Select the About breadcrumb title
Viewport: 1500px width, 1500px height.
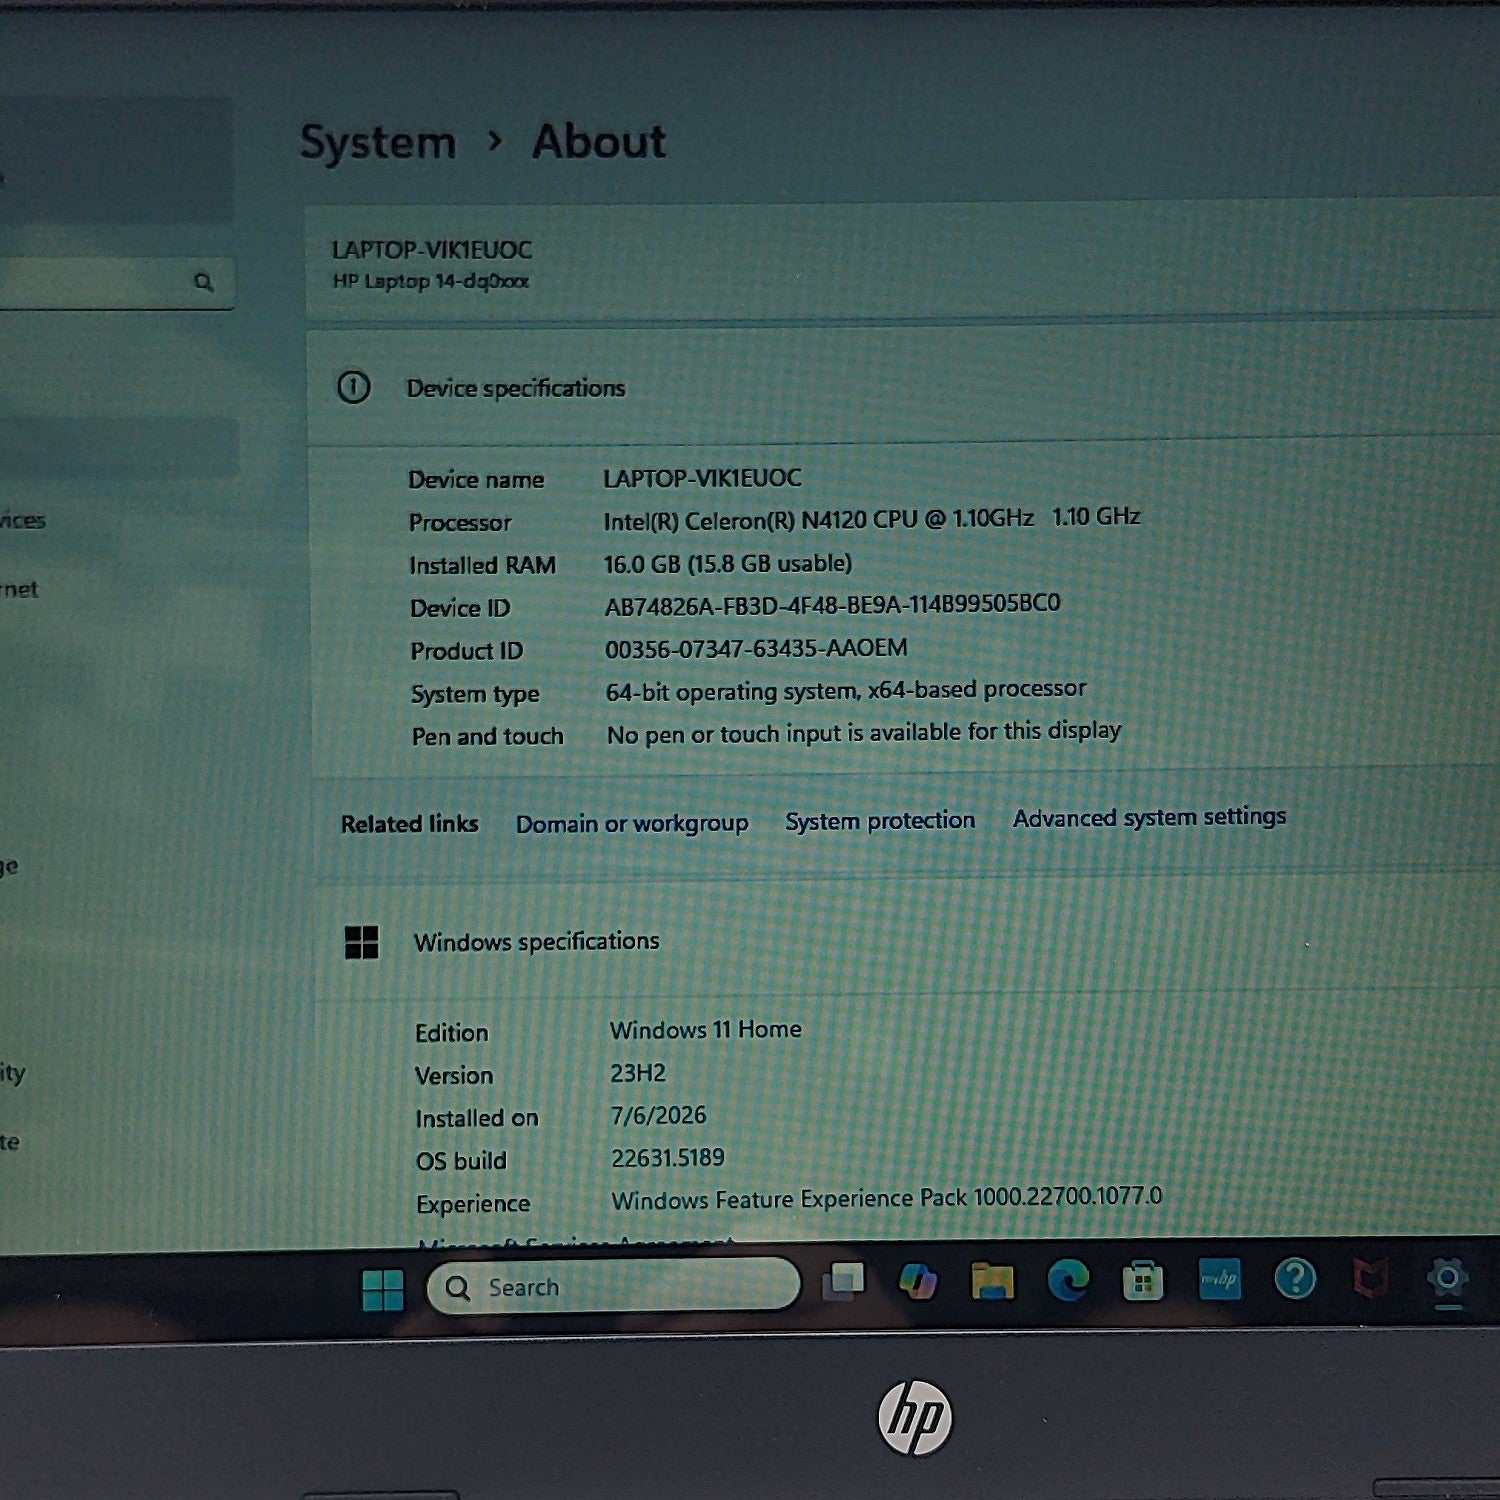[599, 142]
